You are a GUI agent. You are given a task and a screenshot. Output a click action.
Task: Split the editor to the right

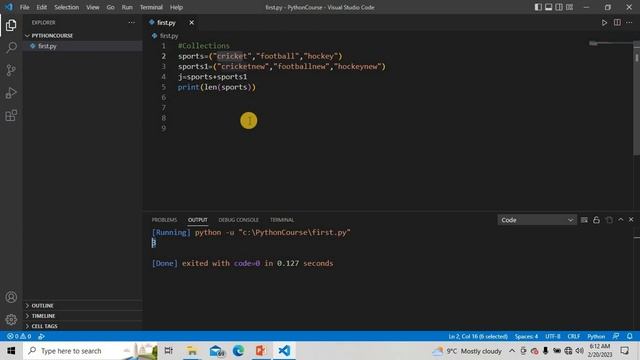pos(617,22)
